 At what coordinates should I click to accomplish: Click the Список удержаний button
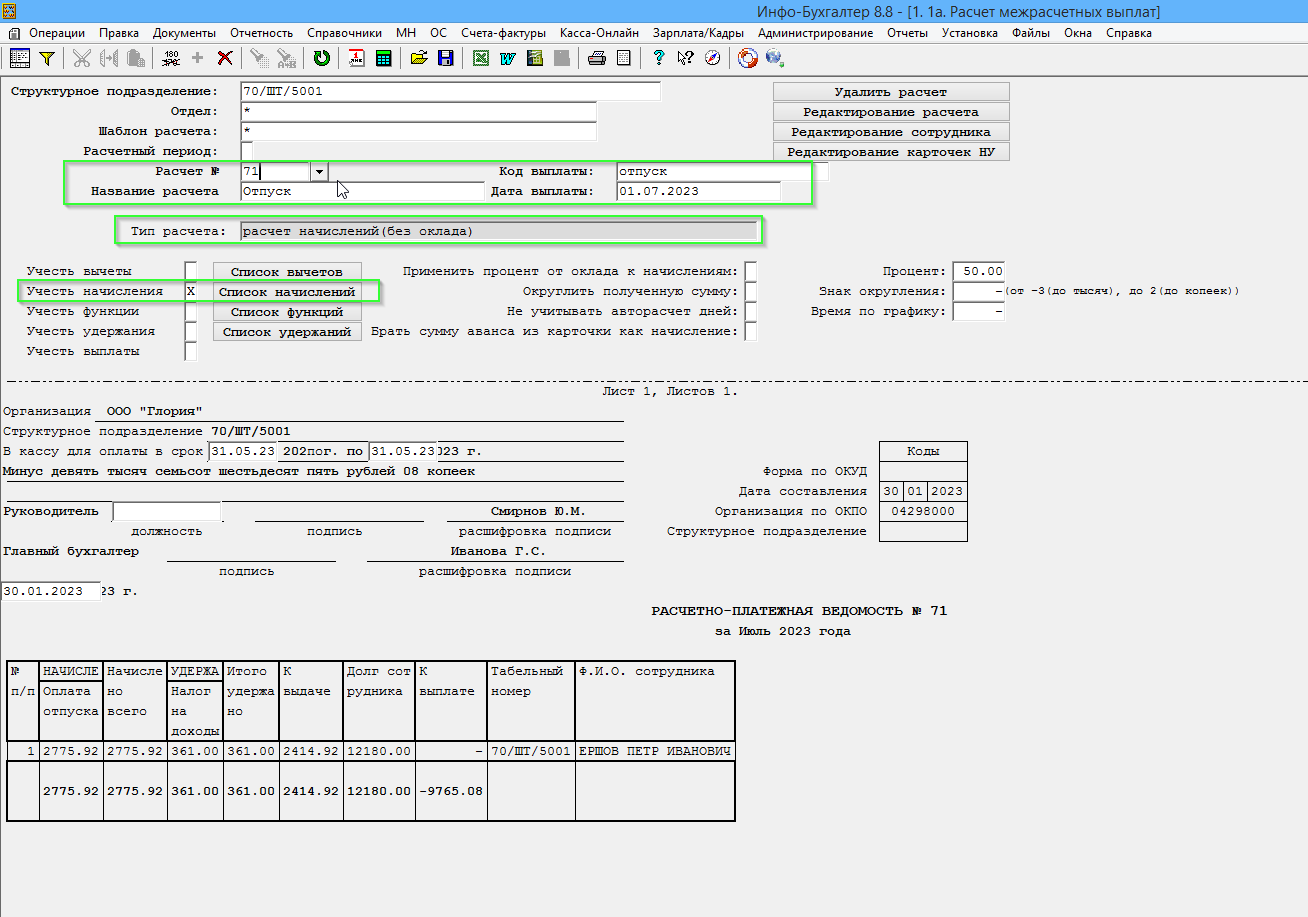287,331
